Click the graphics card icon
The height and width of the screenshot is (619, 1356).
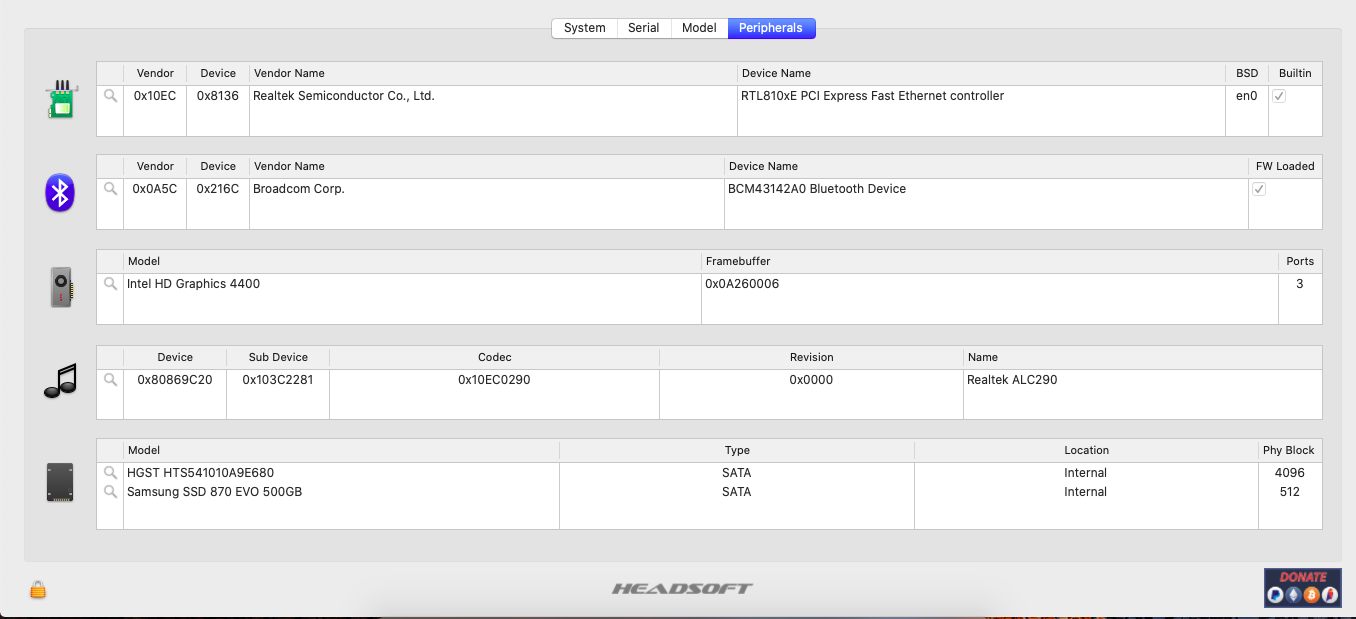(61, 288)
